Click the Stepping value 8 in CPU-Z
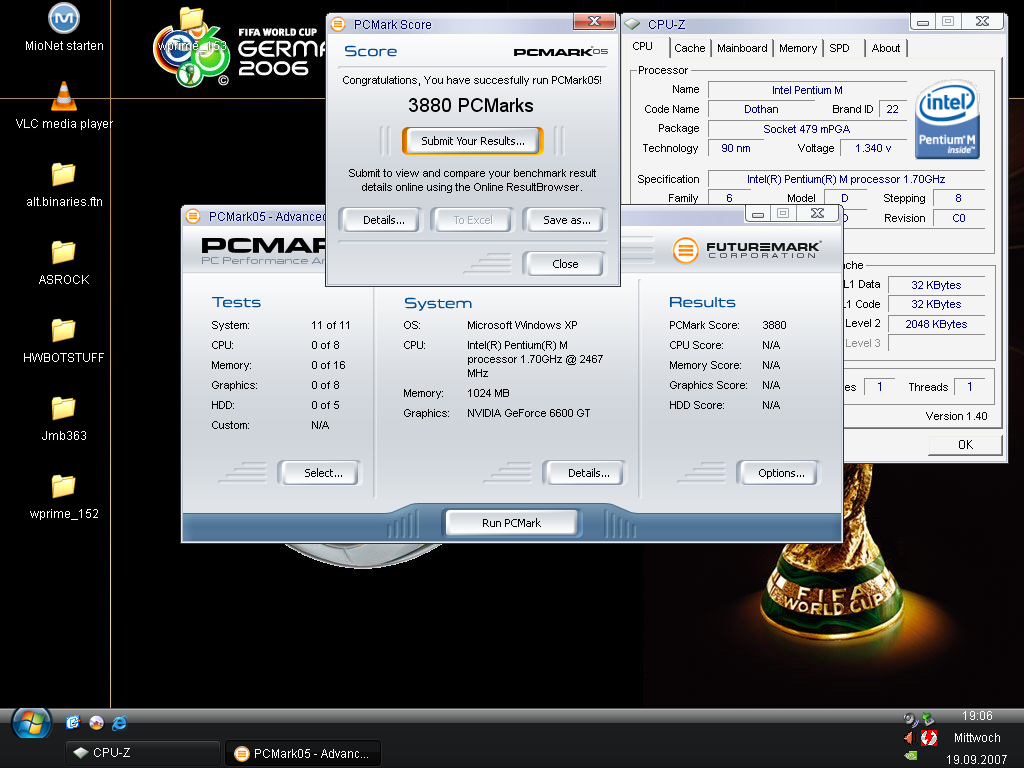This screenshot has height=768, width=1024. point(959,198)
